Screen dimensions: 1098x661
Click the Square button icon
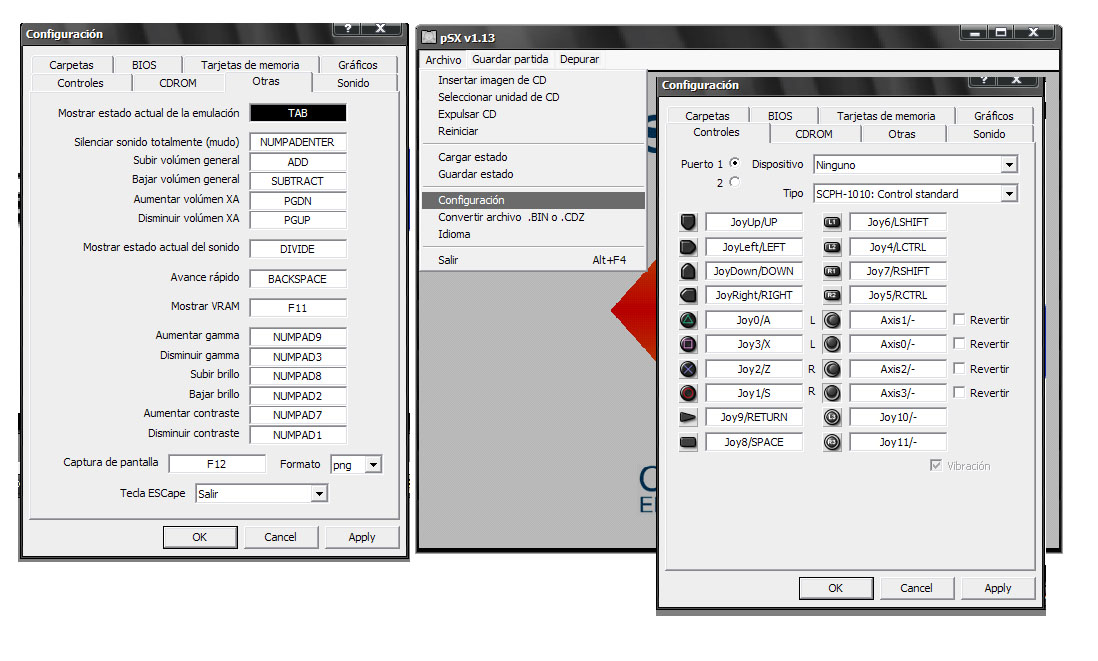coord(688,344)
